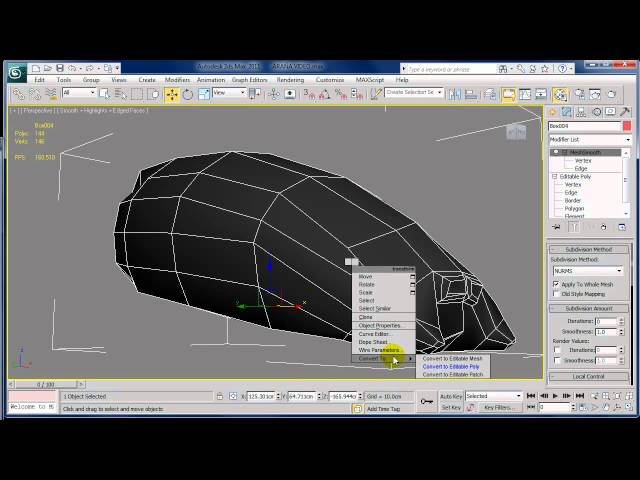Screen dimensions: 640x480
Task: Click the Use Pivot Point Center icon
Action: (256, 95)
